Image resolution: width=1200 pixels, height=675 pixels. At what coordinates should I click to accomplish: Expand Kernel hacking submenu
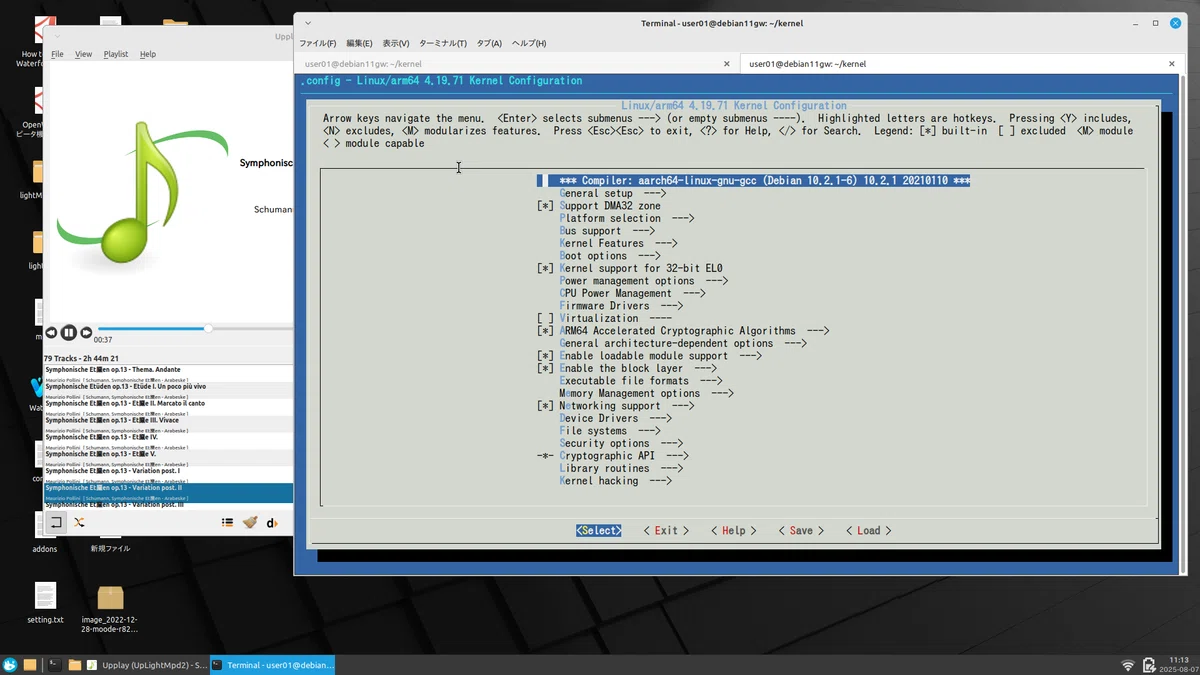[616, 481]
